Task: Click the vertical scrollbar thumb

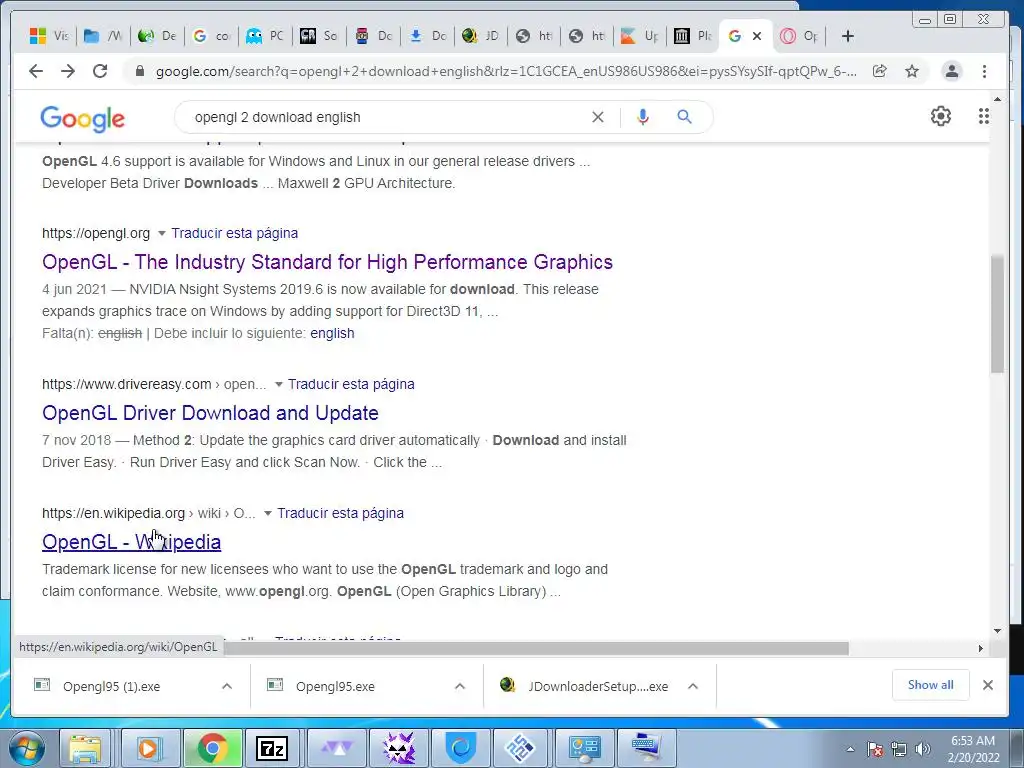Action: point(997,313)
